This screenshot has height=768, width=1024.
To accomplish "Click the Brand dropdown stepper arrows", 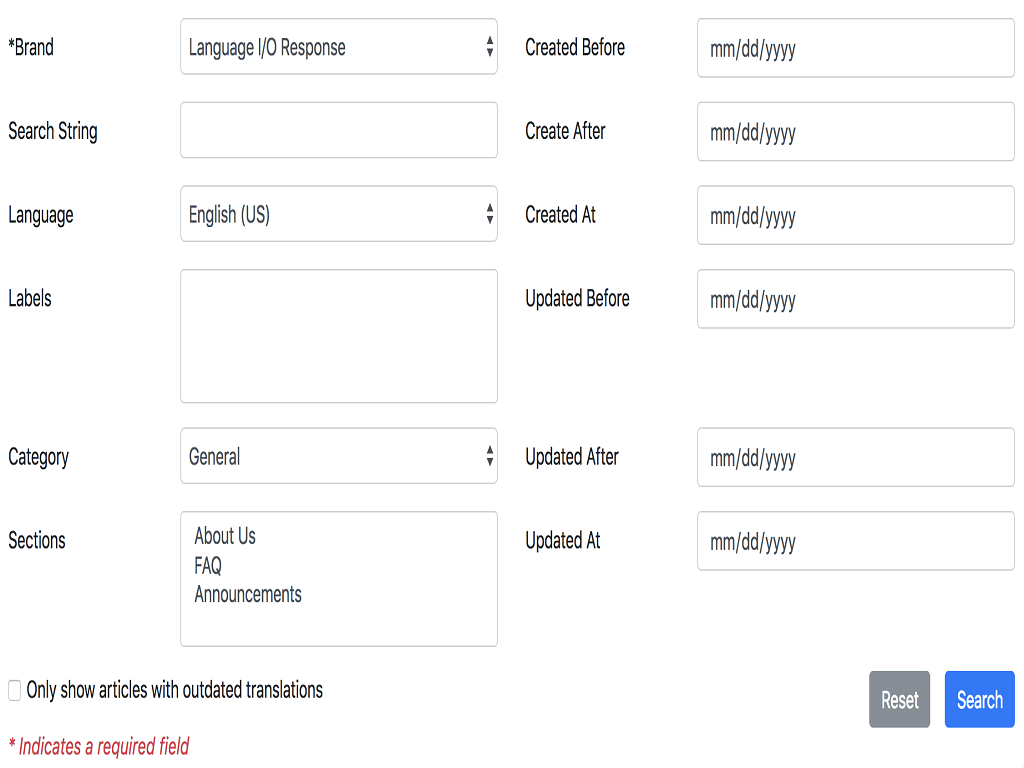I will tap(489, 47).
